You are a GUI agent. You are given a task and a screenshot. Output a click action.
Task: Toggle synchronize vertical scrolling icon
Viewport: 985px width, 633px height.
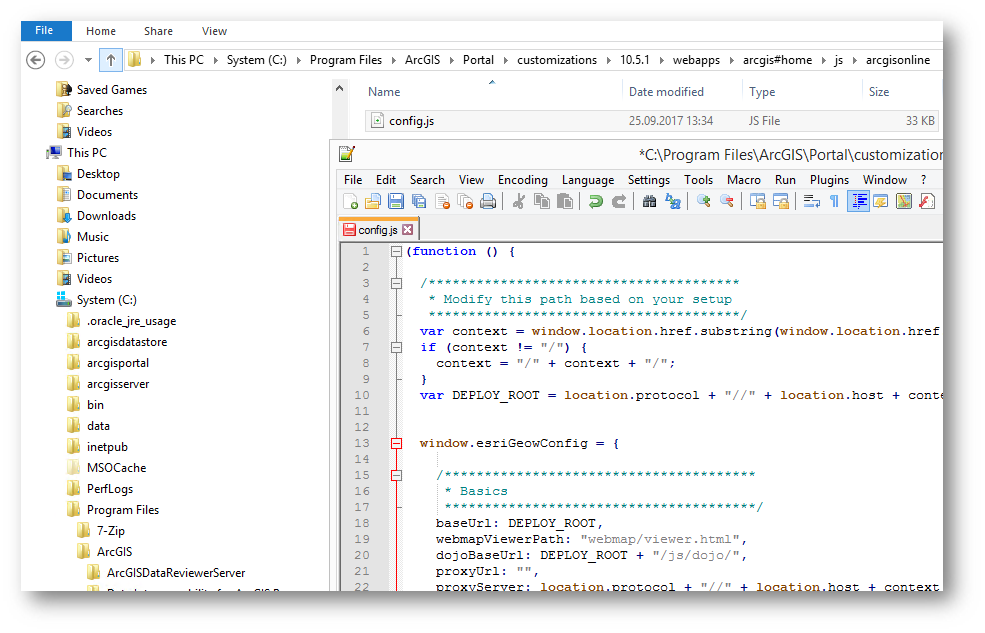point(758,201)
